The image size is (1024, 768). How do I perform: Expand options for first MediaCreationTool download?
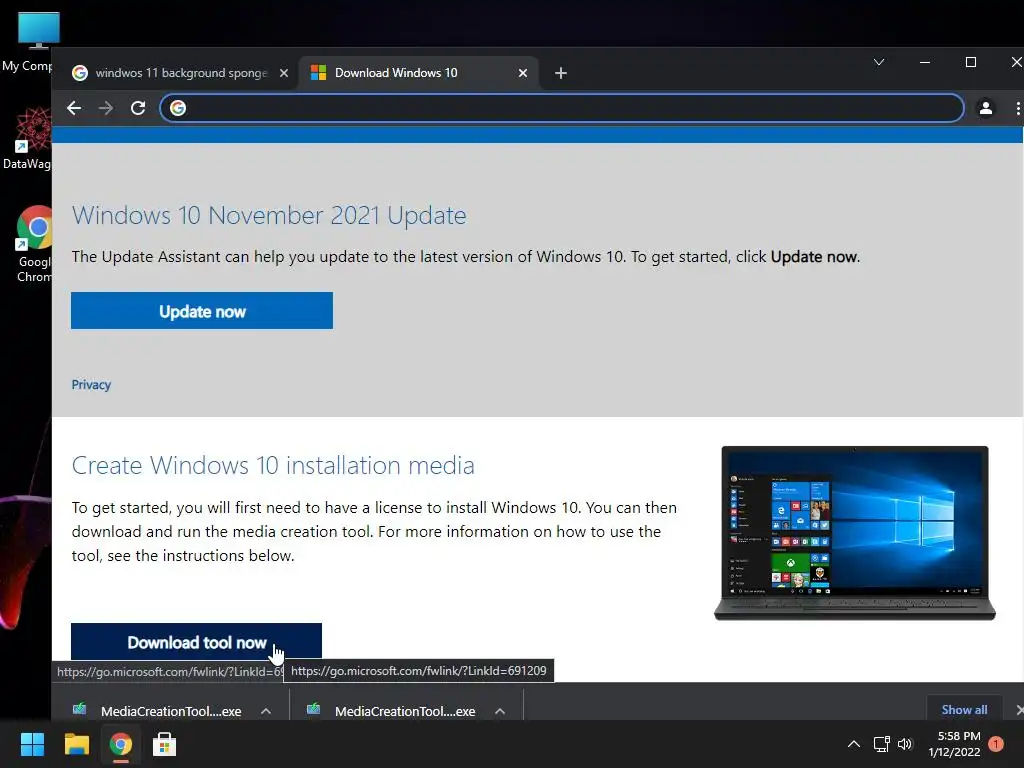(x=266, y=711)
